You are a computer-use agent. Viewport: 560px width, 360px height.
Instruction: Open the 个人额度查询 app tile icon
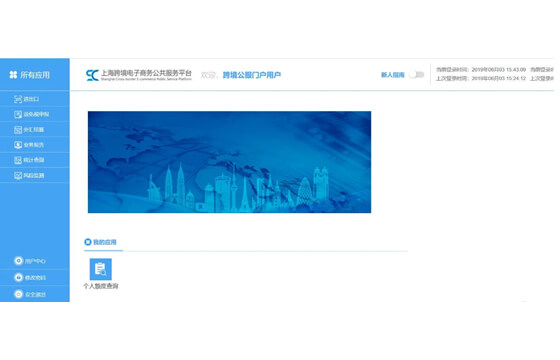coord(100,269)
